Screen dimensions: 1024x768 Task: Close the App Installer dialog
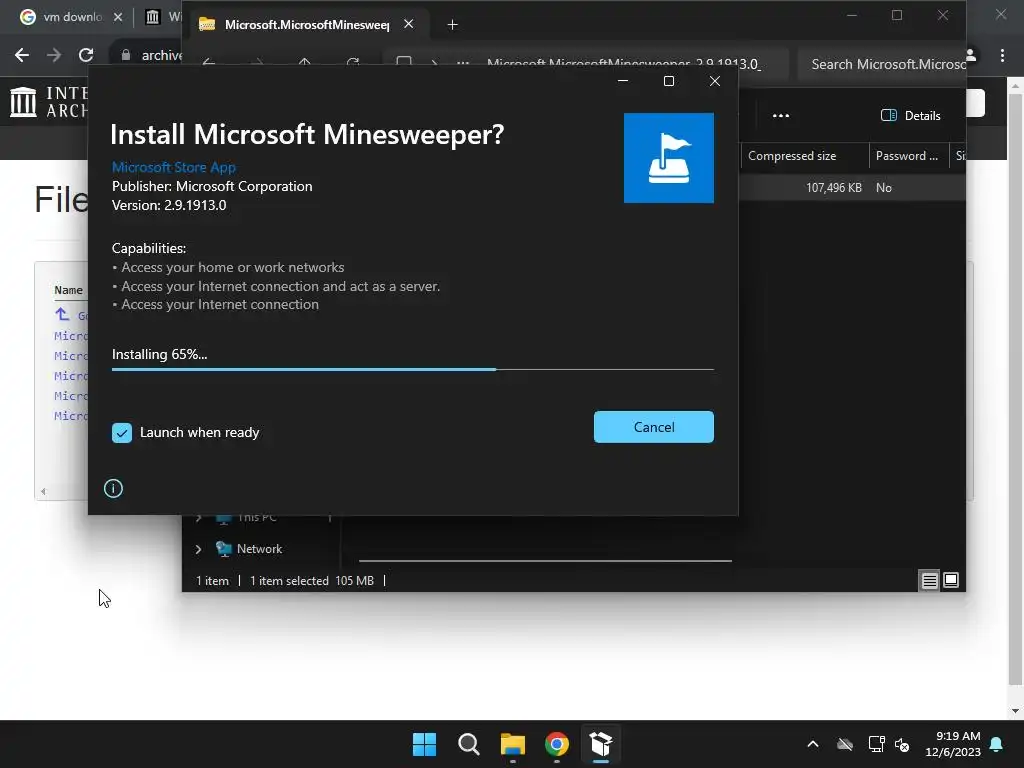(715, 81)
